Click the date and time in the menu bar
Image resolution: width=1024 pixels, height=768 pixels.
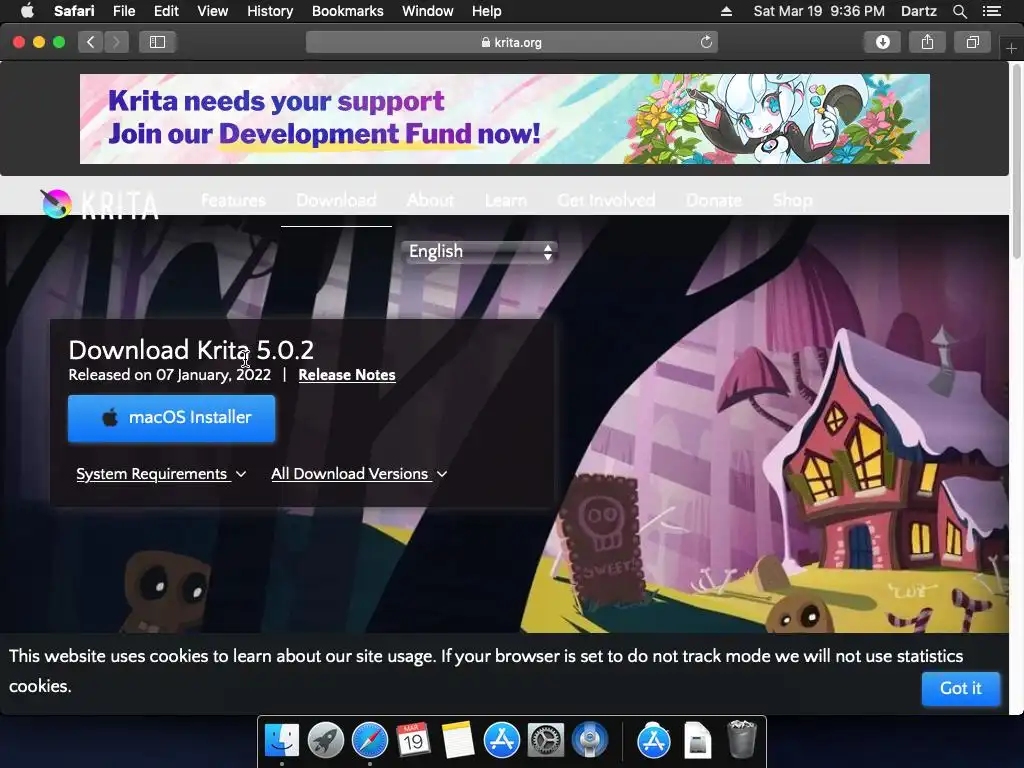[819, 11]
